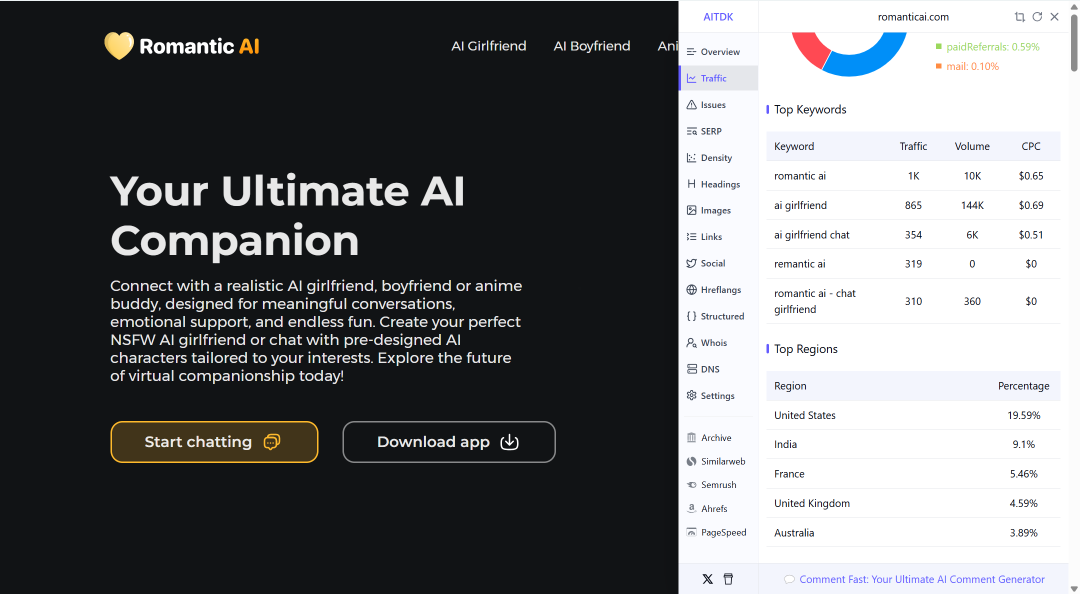This screenshot has width=1080, height=594.
Task: Click the X (Twitter) icon at panel bottom
Action: pyautogui.click(x=707, y=579)
